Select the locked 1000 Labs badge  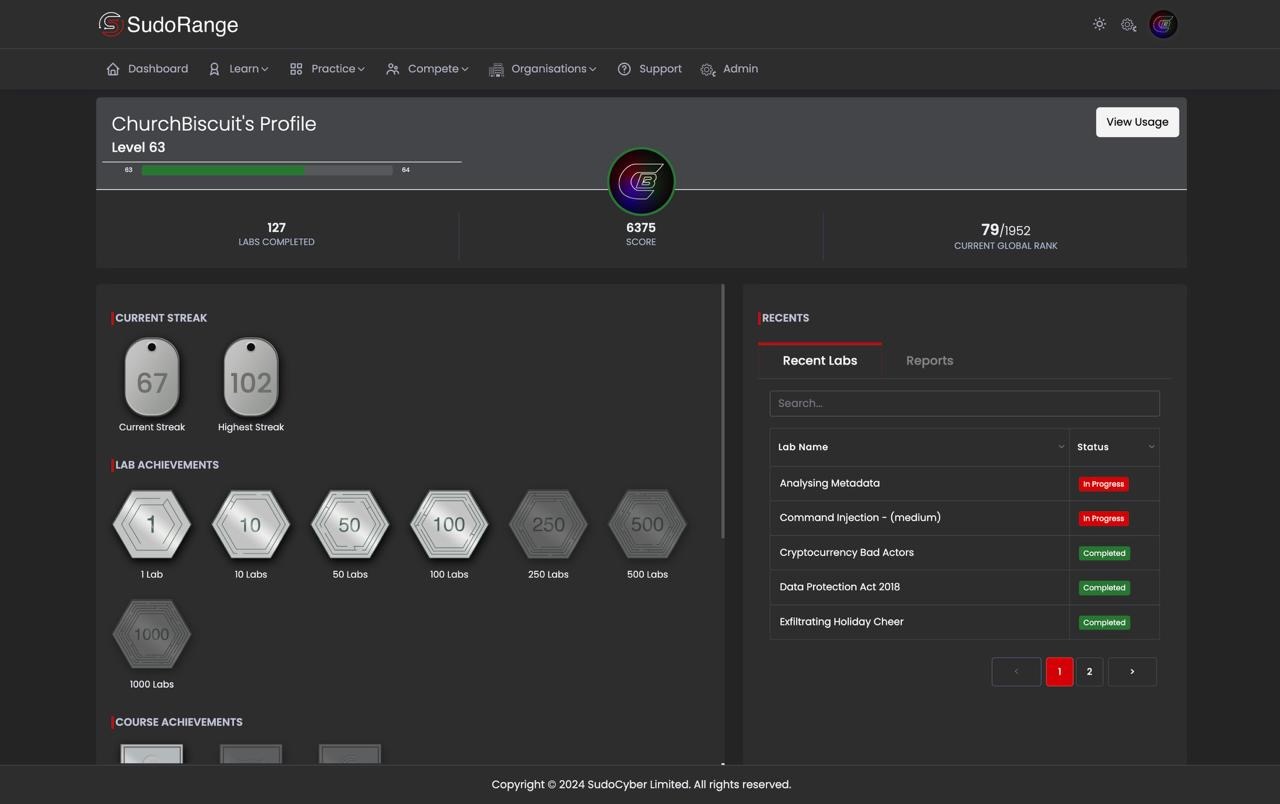click(x=152, y=634)
